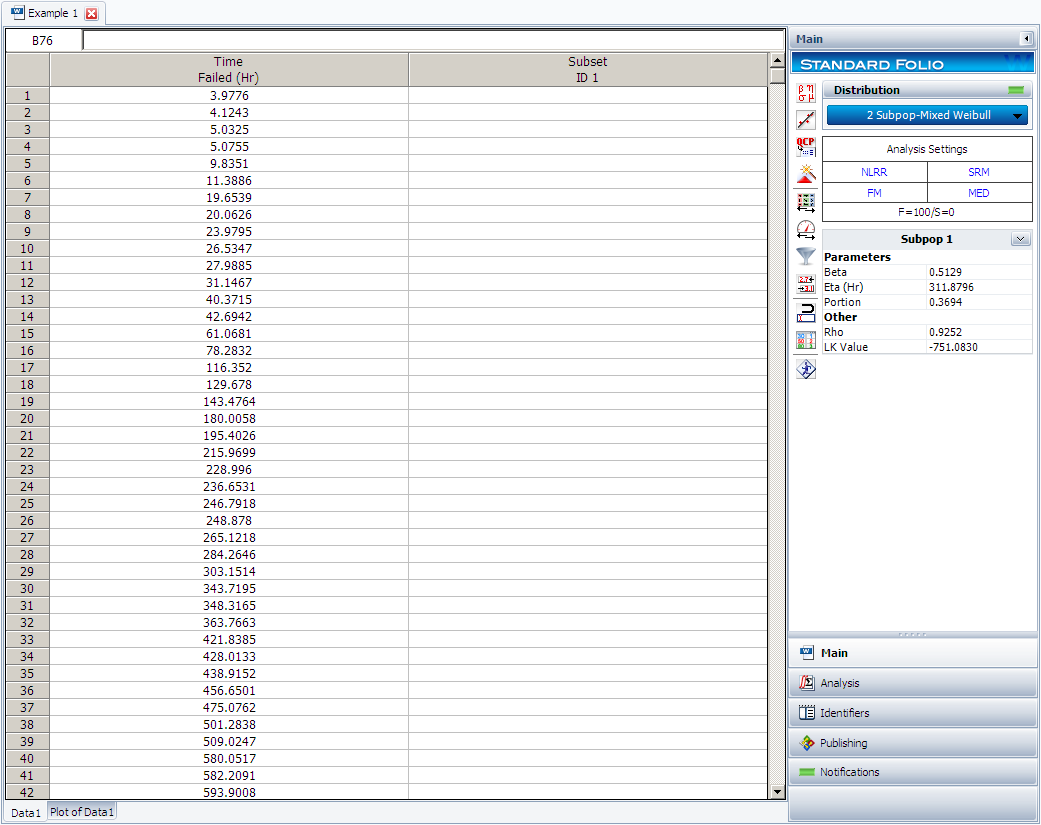
Task: Open the 2 Subpop-Mixed Weibull distribution dropdown
Action: 927,116
